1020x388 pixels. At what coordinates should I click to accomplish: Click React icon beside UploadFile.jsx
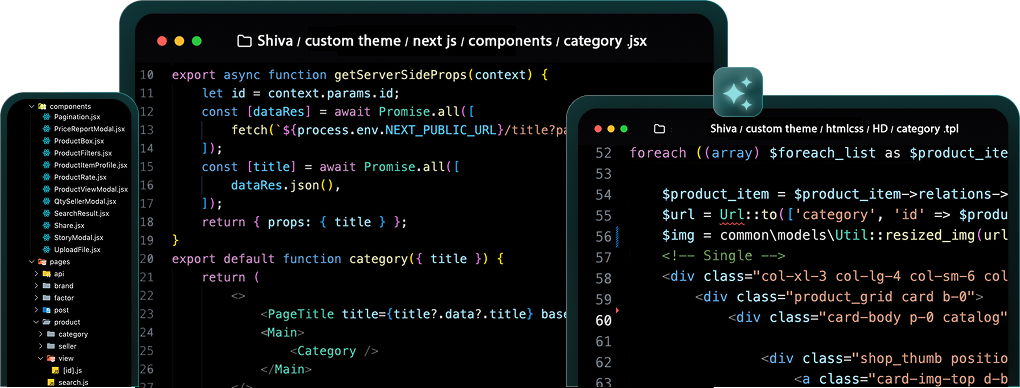[47, 249]
